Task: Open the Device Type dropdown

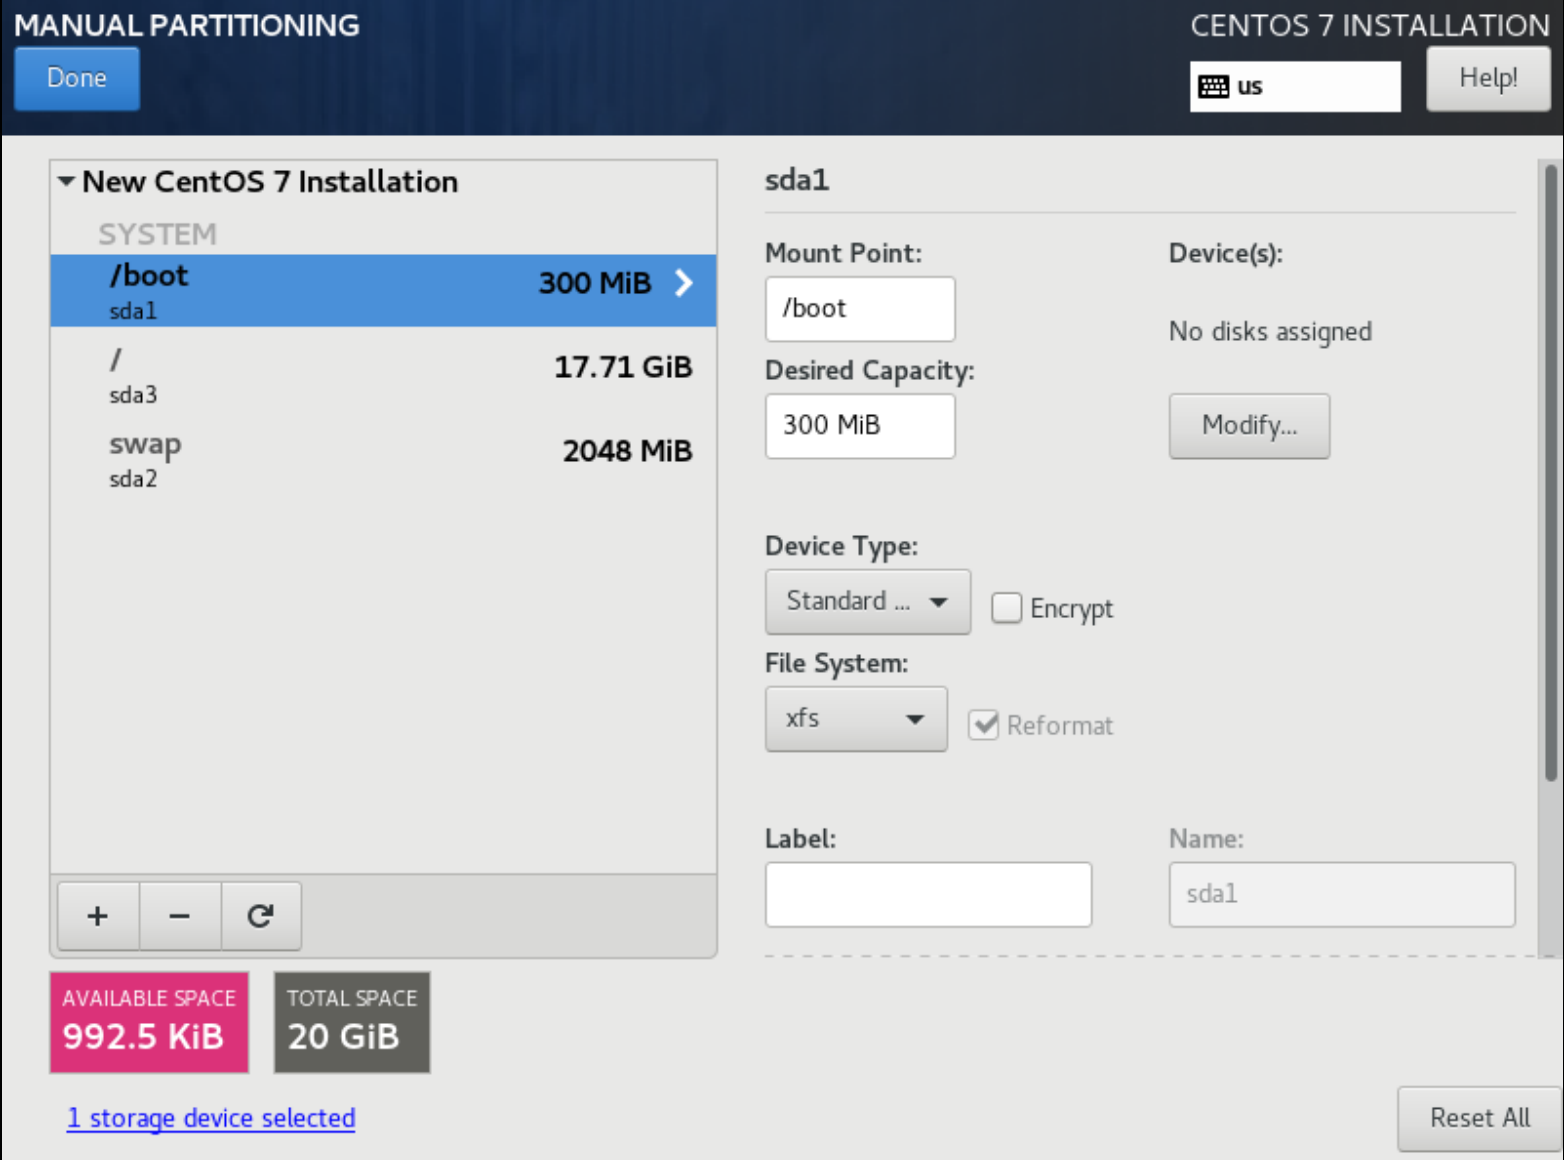Action: tap(868, 601)
